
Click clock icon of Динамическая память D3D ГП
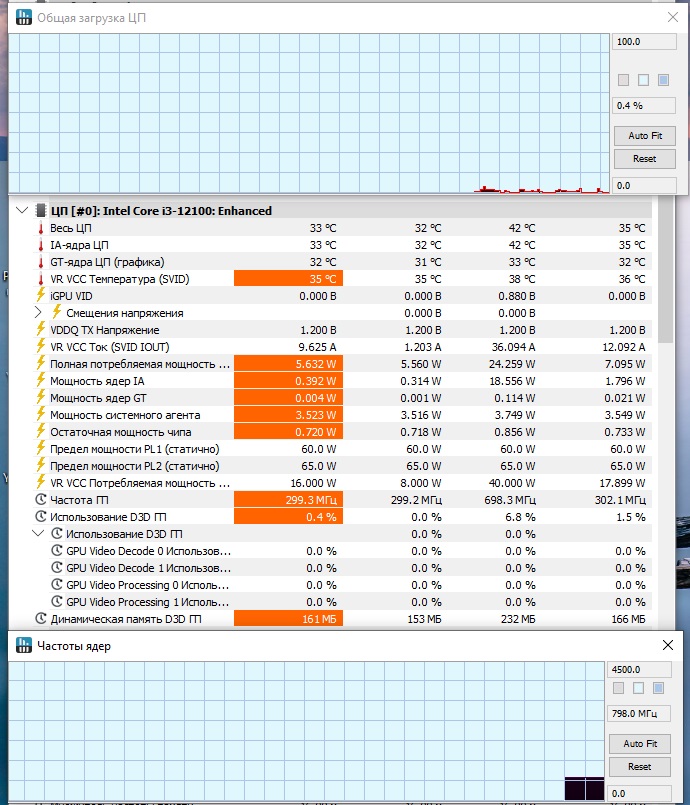[41, 618]
